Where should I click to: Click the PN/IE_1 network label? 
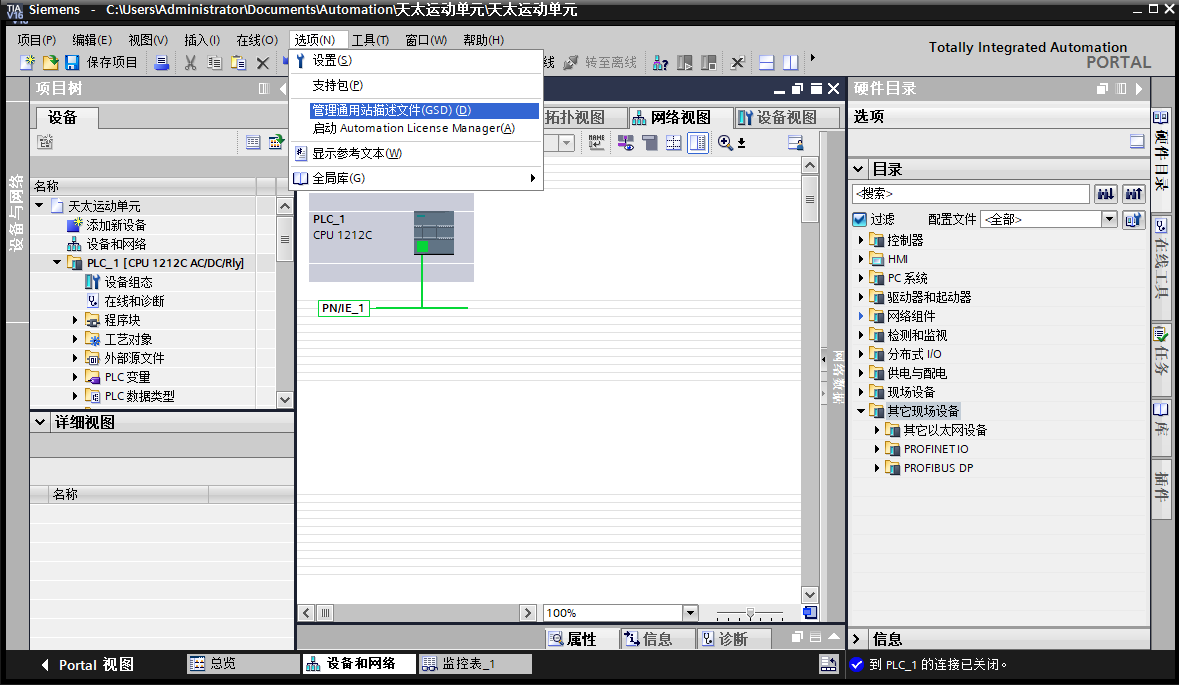344,308
